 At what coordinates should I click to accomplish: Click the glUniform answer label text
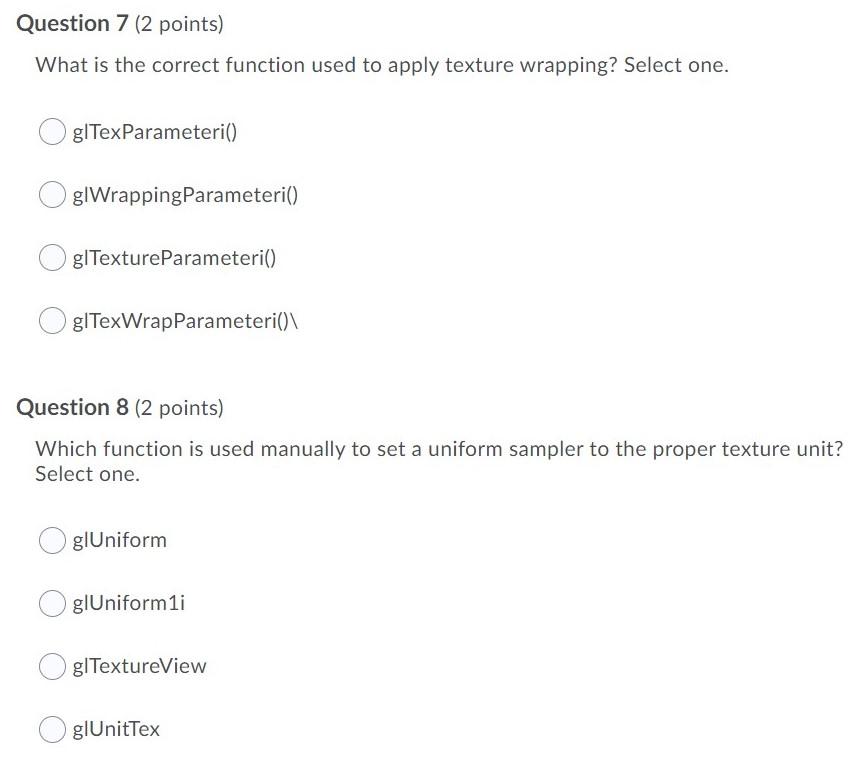[x=120, y=540]
